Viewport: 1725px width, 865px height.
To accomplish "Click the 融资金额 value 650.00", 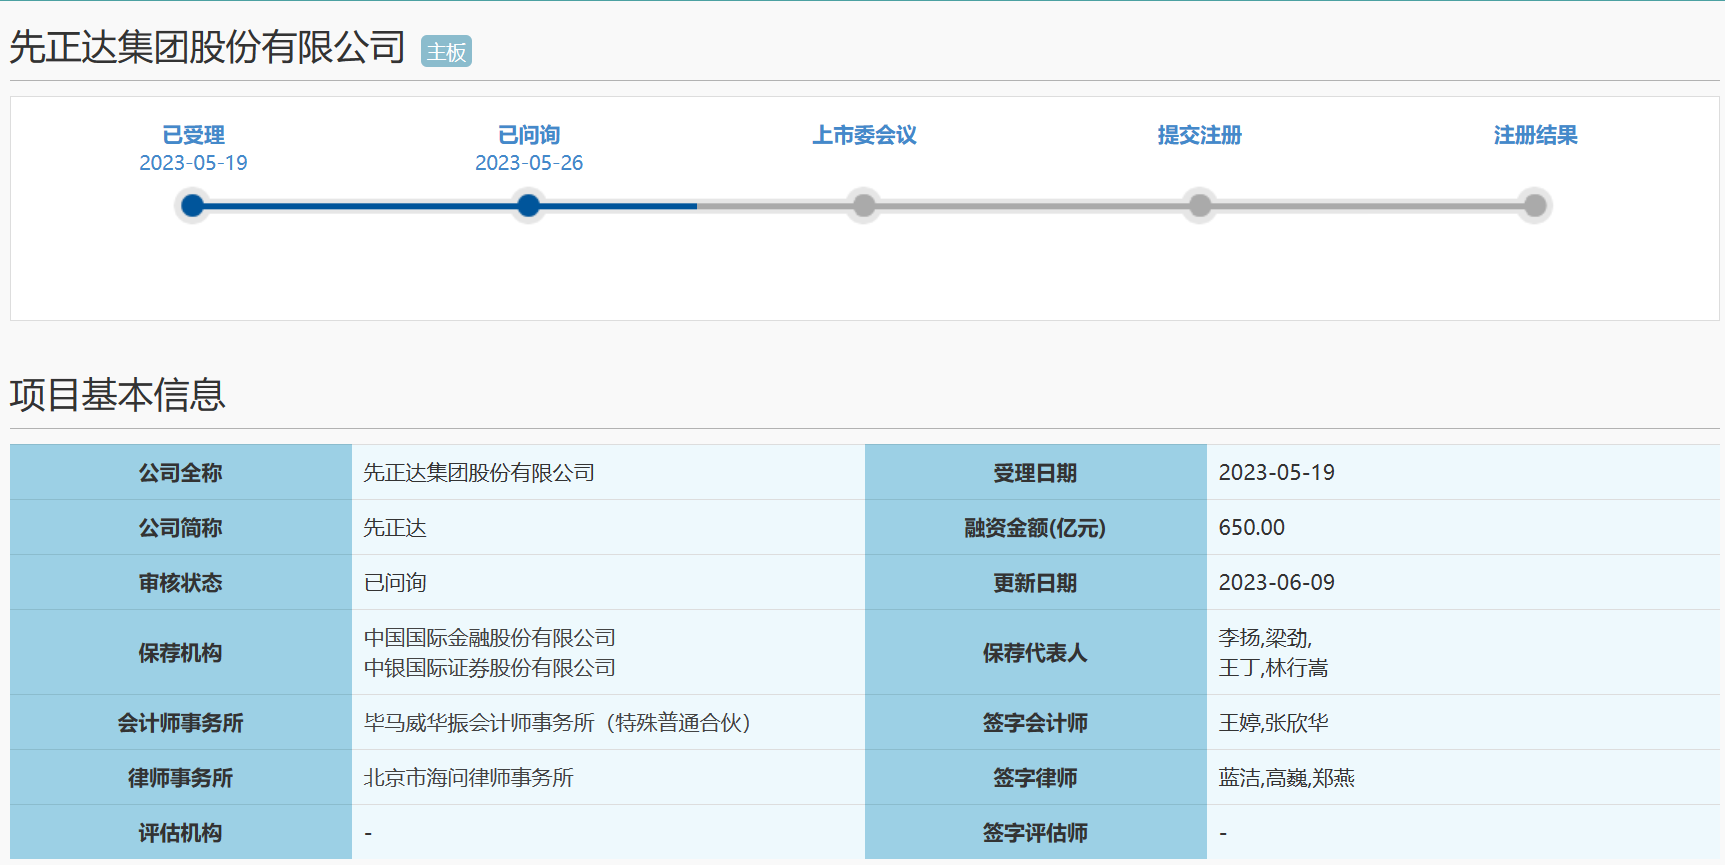I will pyautogui.click(x=1251, y=528).
